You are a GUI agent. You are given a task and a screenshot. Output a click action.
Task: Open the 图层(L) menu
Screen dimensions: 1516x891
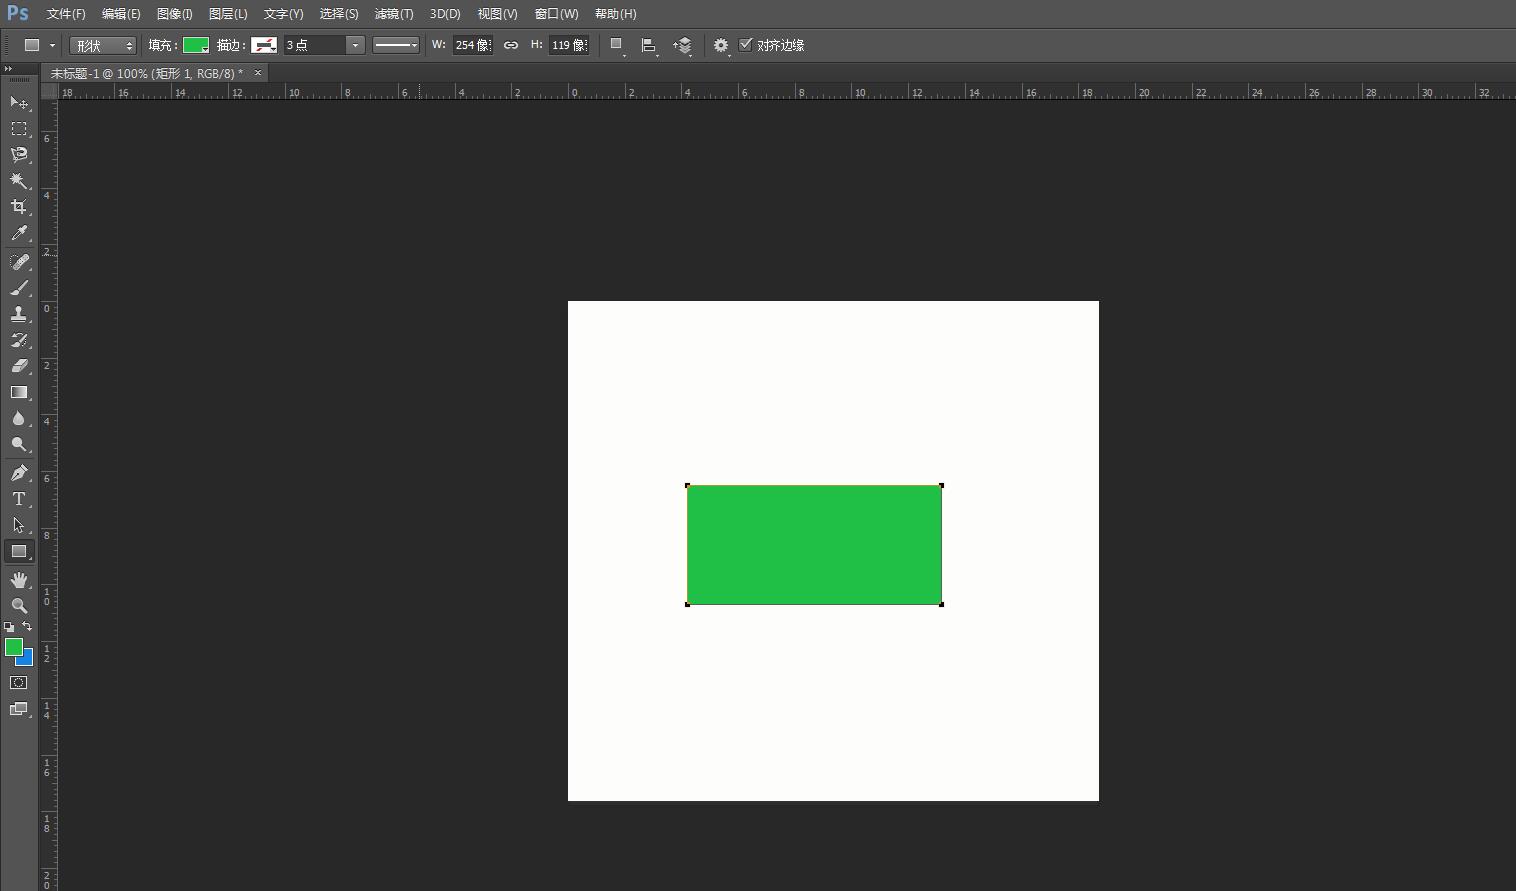pos(228,14)
